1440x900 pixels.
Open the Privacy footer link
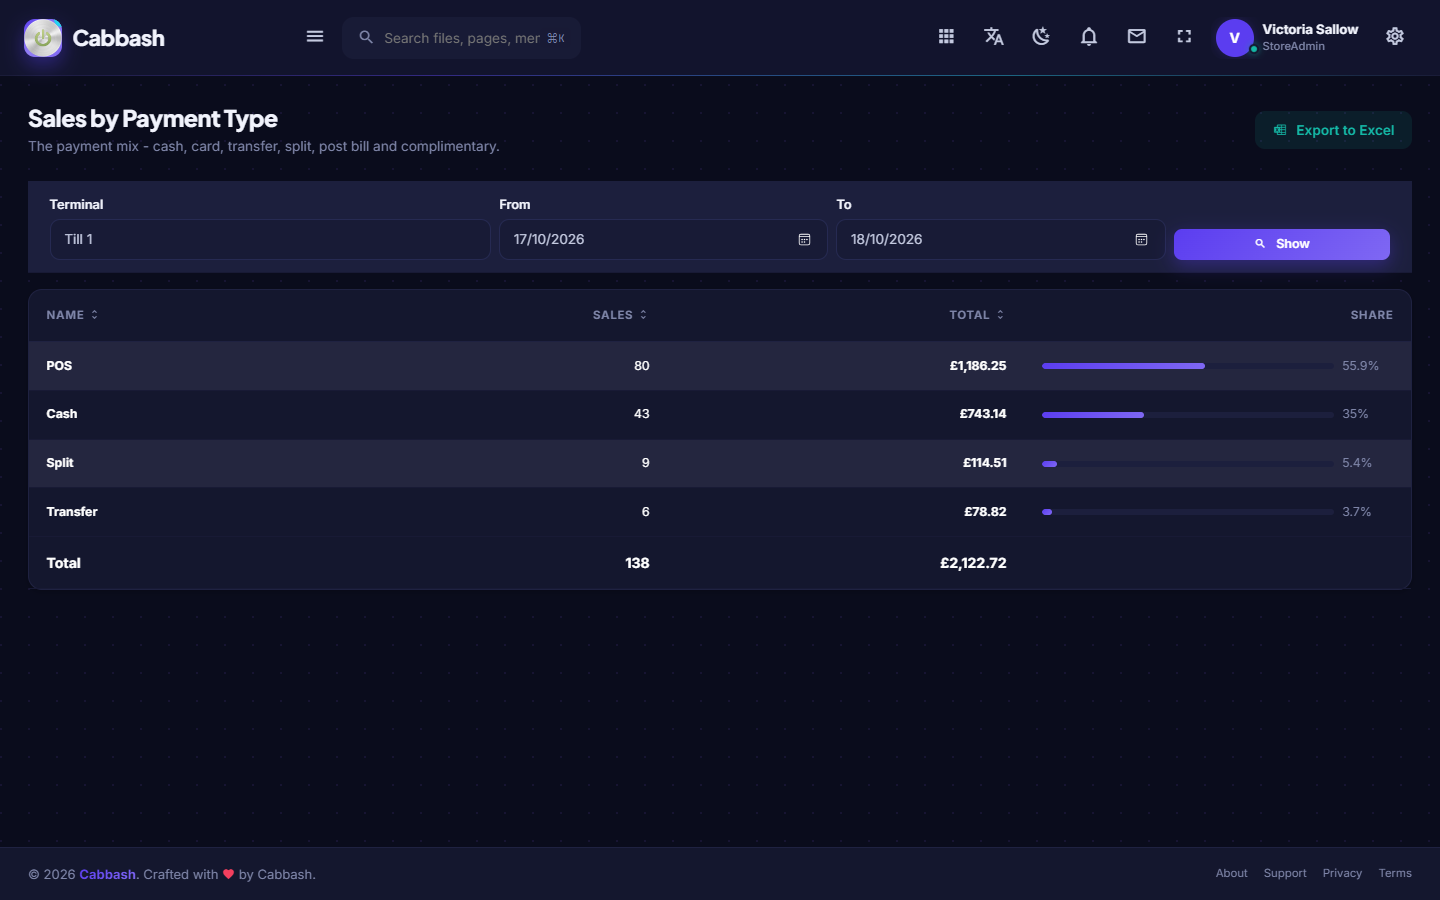click(x=1342, y=873)
